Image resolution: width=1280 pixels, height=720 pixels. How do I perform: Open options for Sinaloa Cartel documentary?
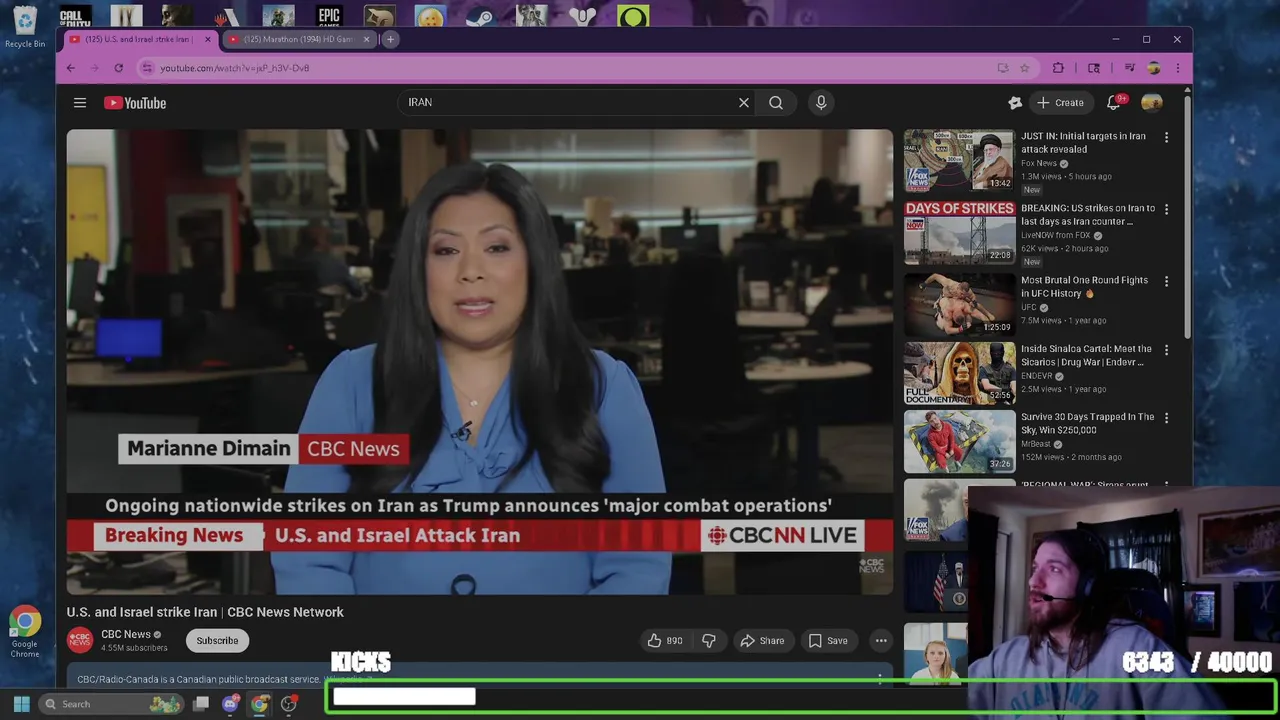coord(1166,350)
